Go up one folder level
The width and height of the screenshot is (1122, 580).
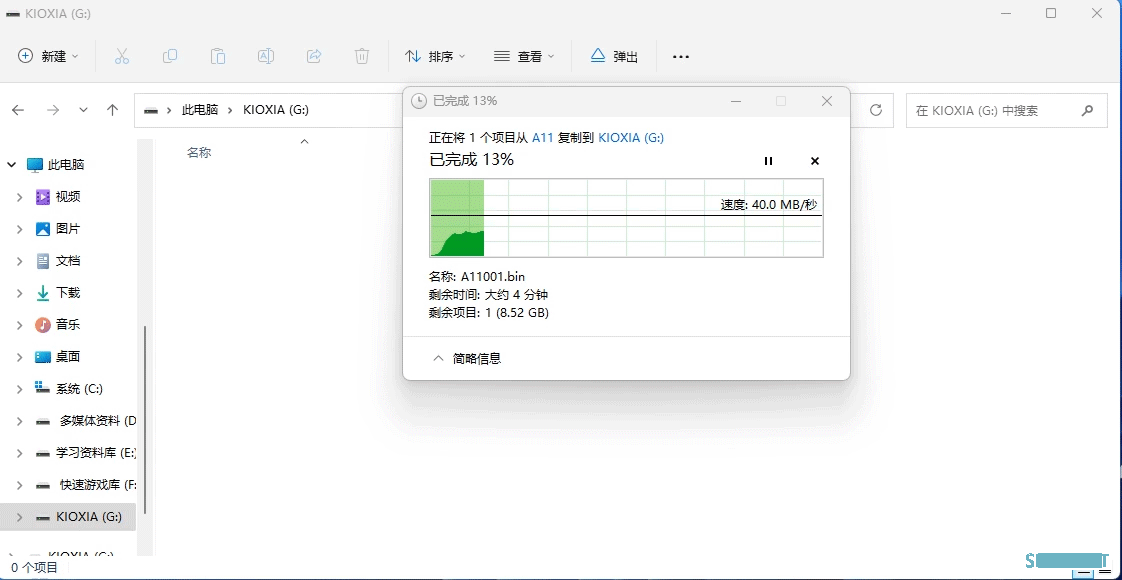pos(112,110)
